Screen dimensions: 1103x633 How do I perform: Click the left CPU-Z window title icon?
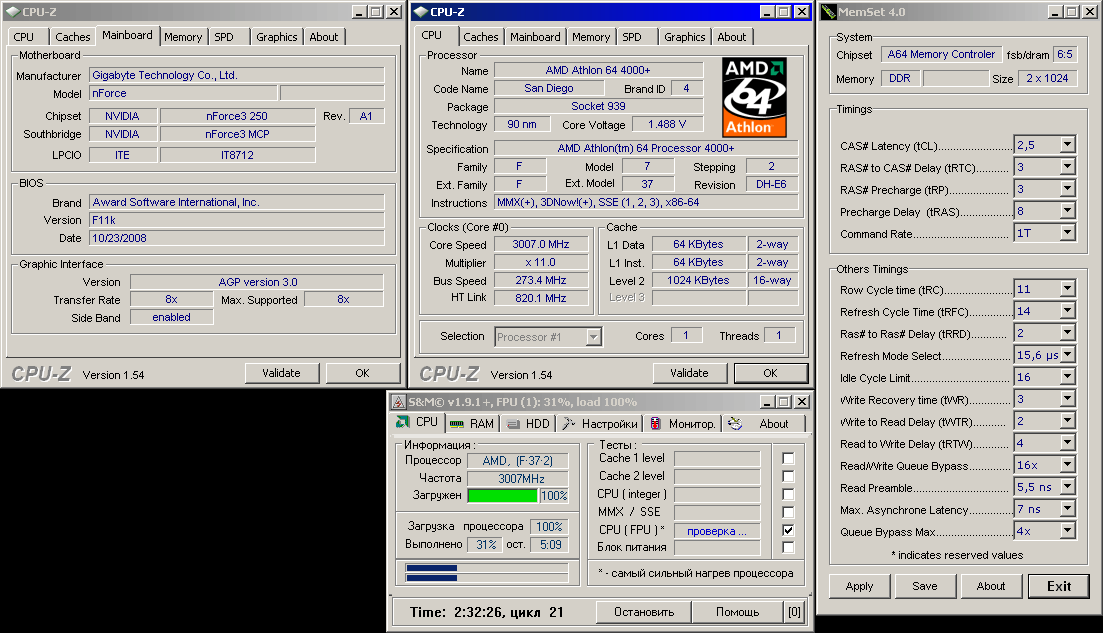tap(13, 12)
